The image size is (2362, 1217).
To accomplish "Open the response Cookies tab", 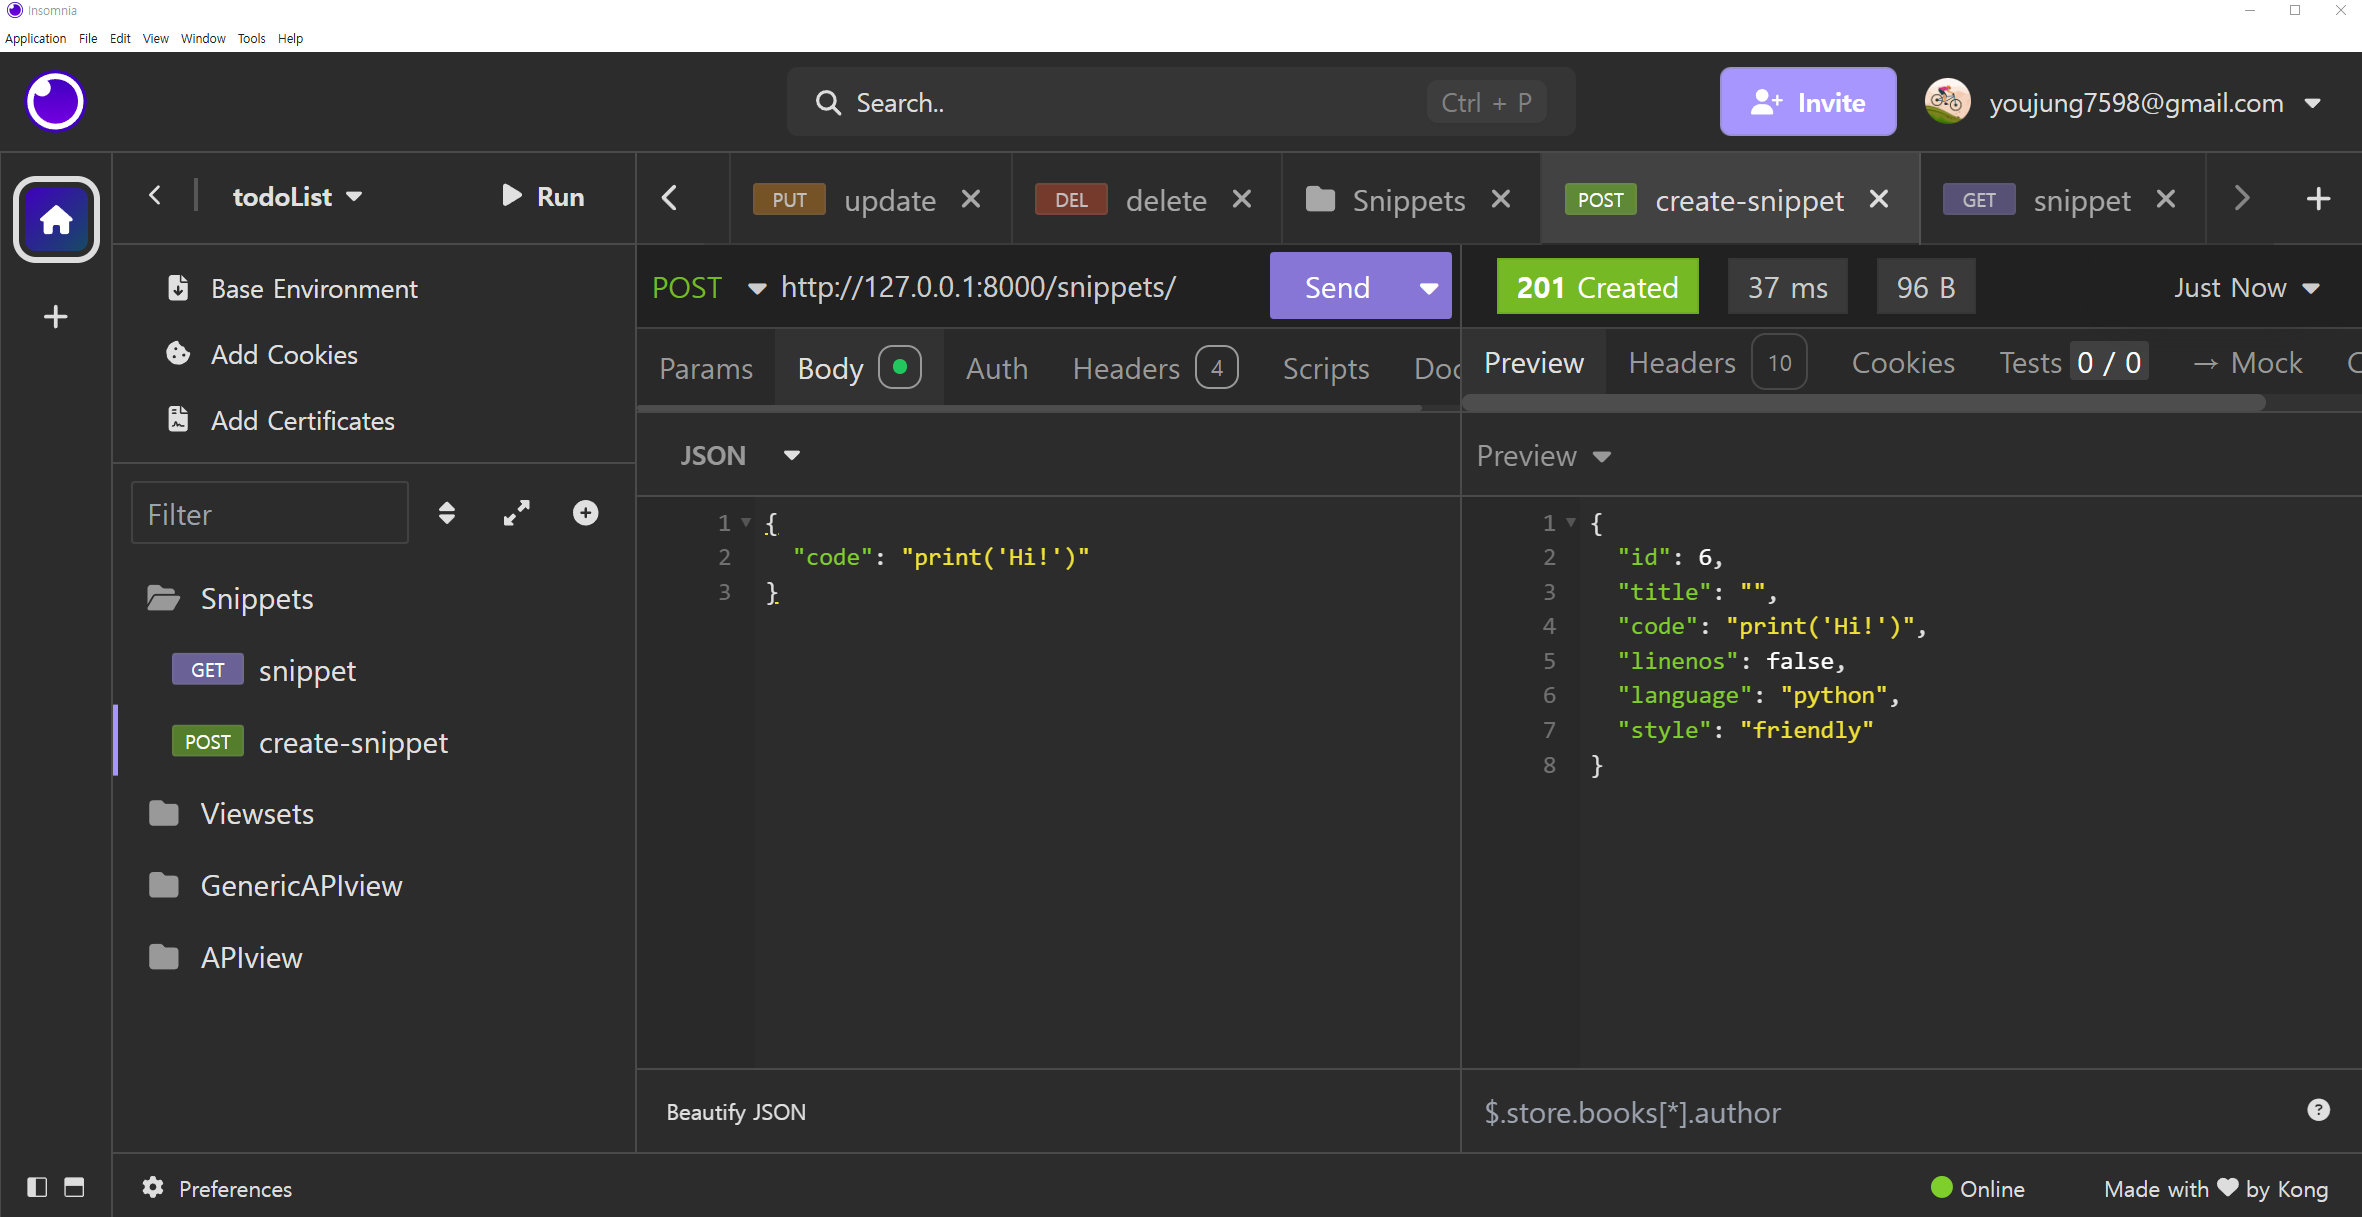I will 1903,362.
